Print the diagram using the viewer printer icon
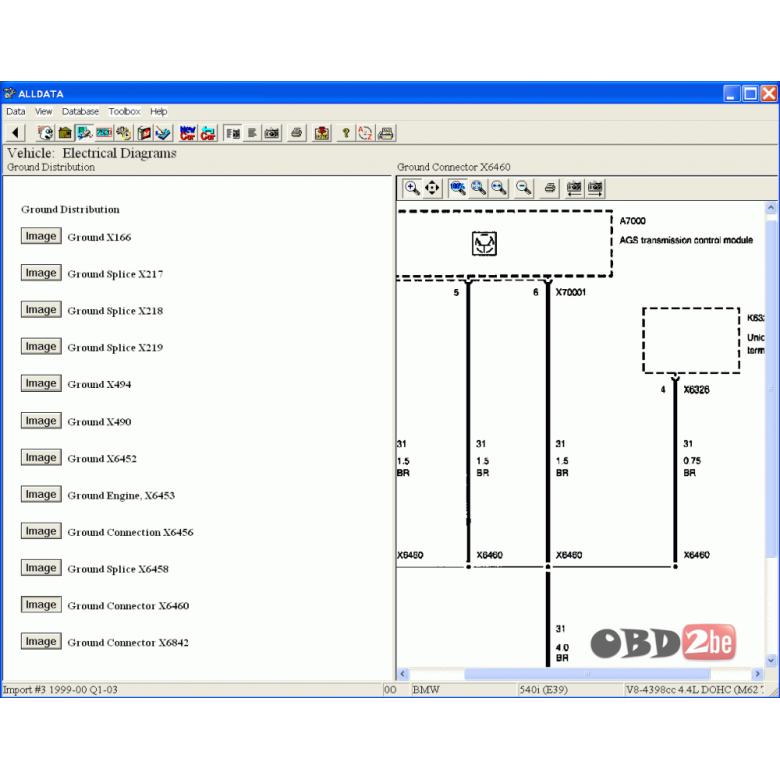 click(550, 188)
